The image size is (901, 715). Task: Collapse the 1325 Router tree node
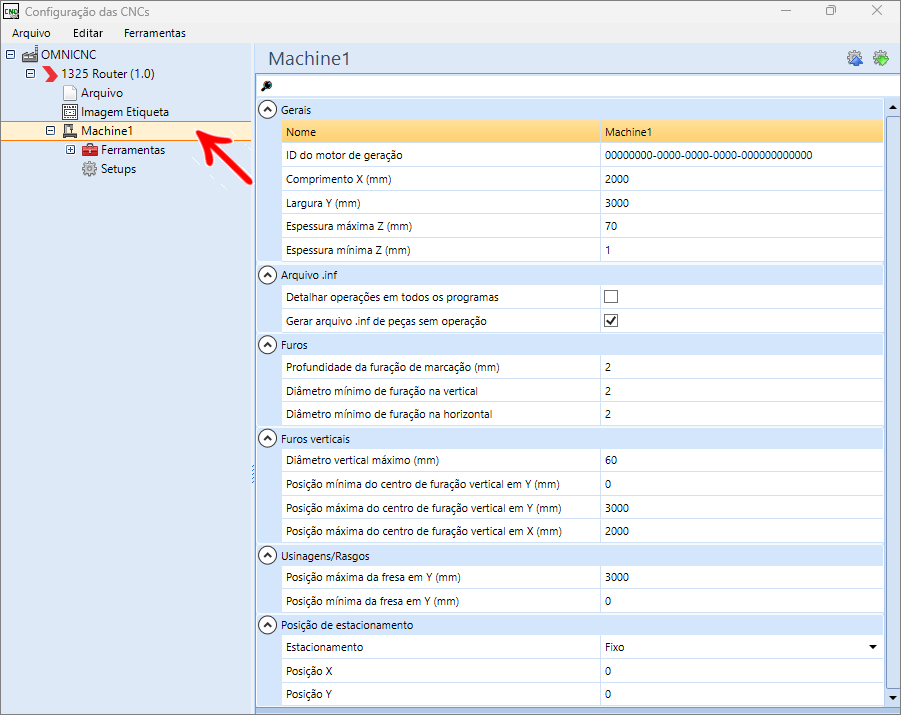click(30, 74)
